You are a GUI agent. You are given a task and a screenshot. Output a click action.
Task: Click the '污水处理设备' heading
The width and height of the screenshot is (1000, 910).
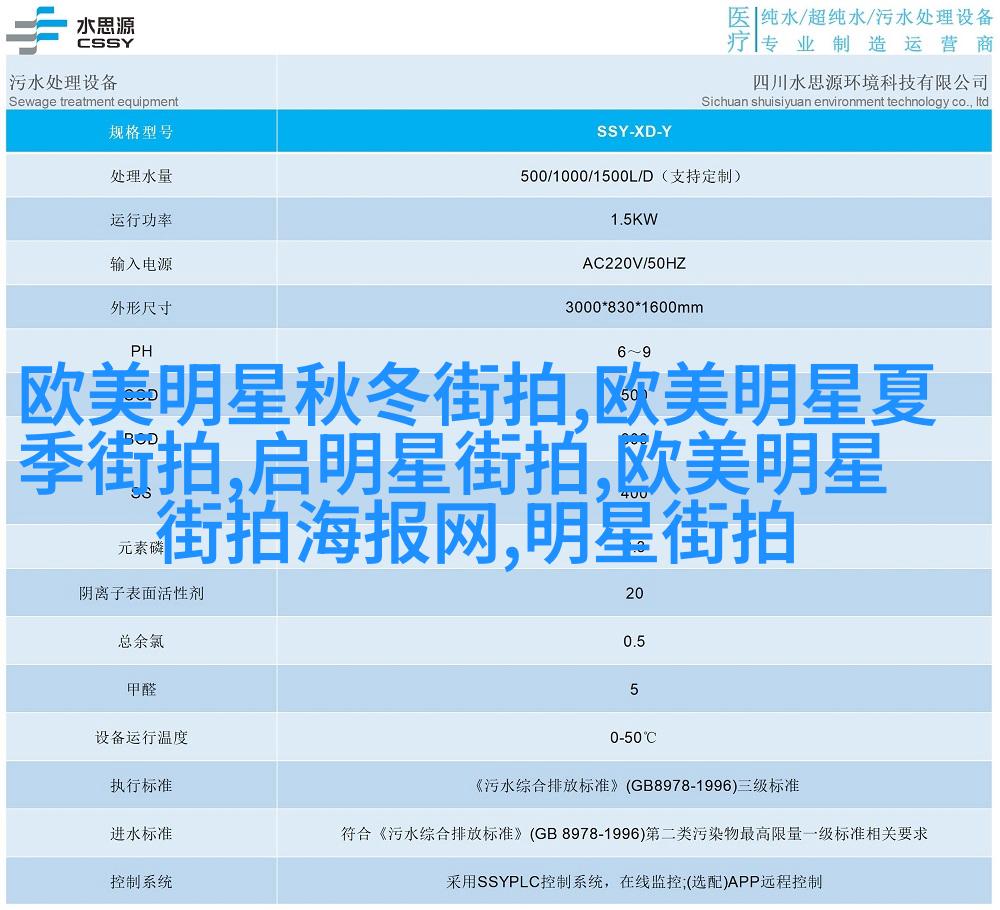click(x=63, y=82)
